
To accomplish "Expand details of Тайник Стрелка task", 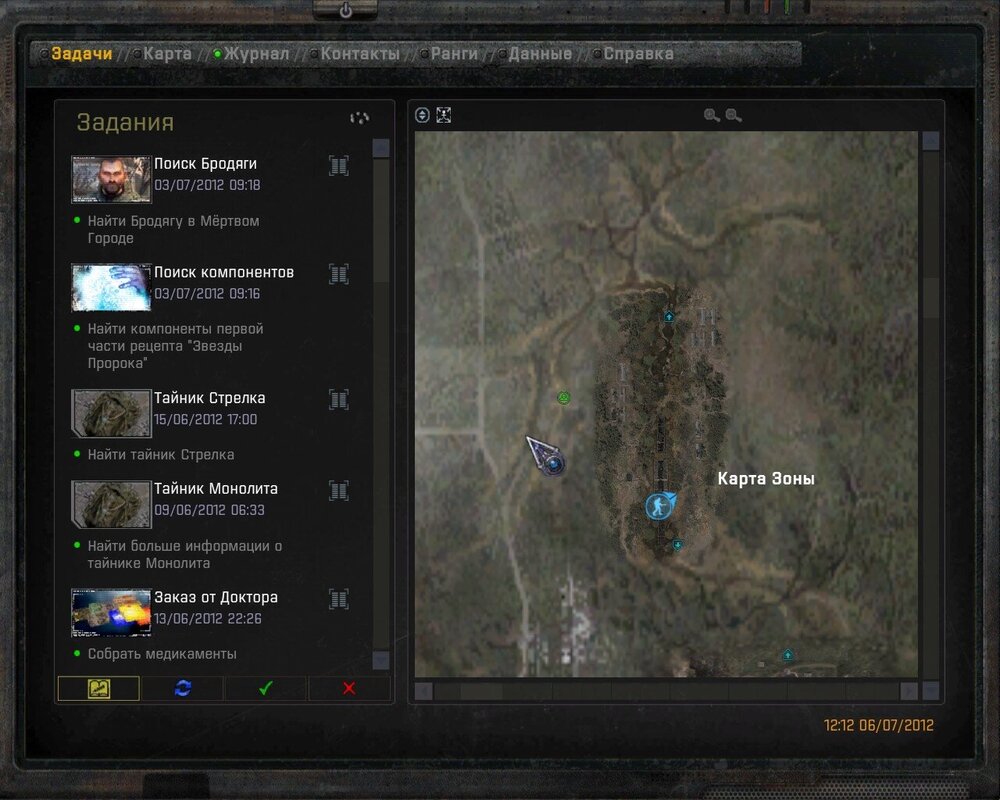I will click(x=339, y=400).
